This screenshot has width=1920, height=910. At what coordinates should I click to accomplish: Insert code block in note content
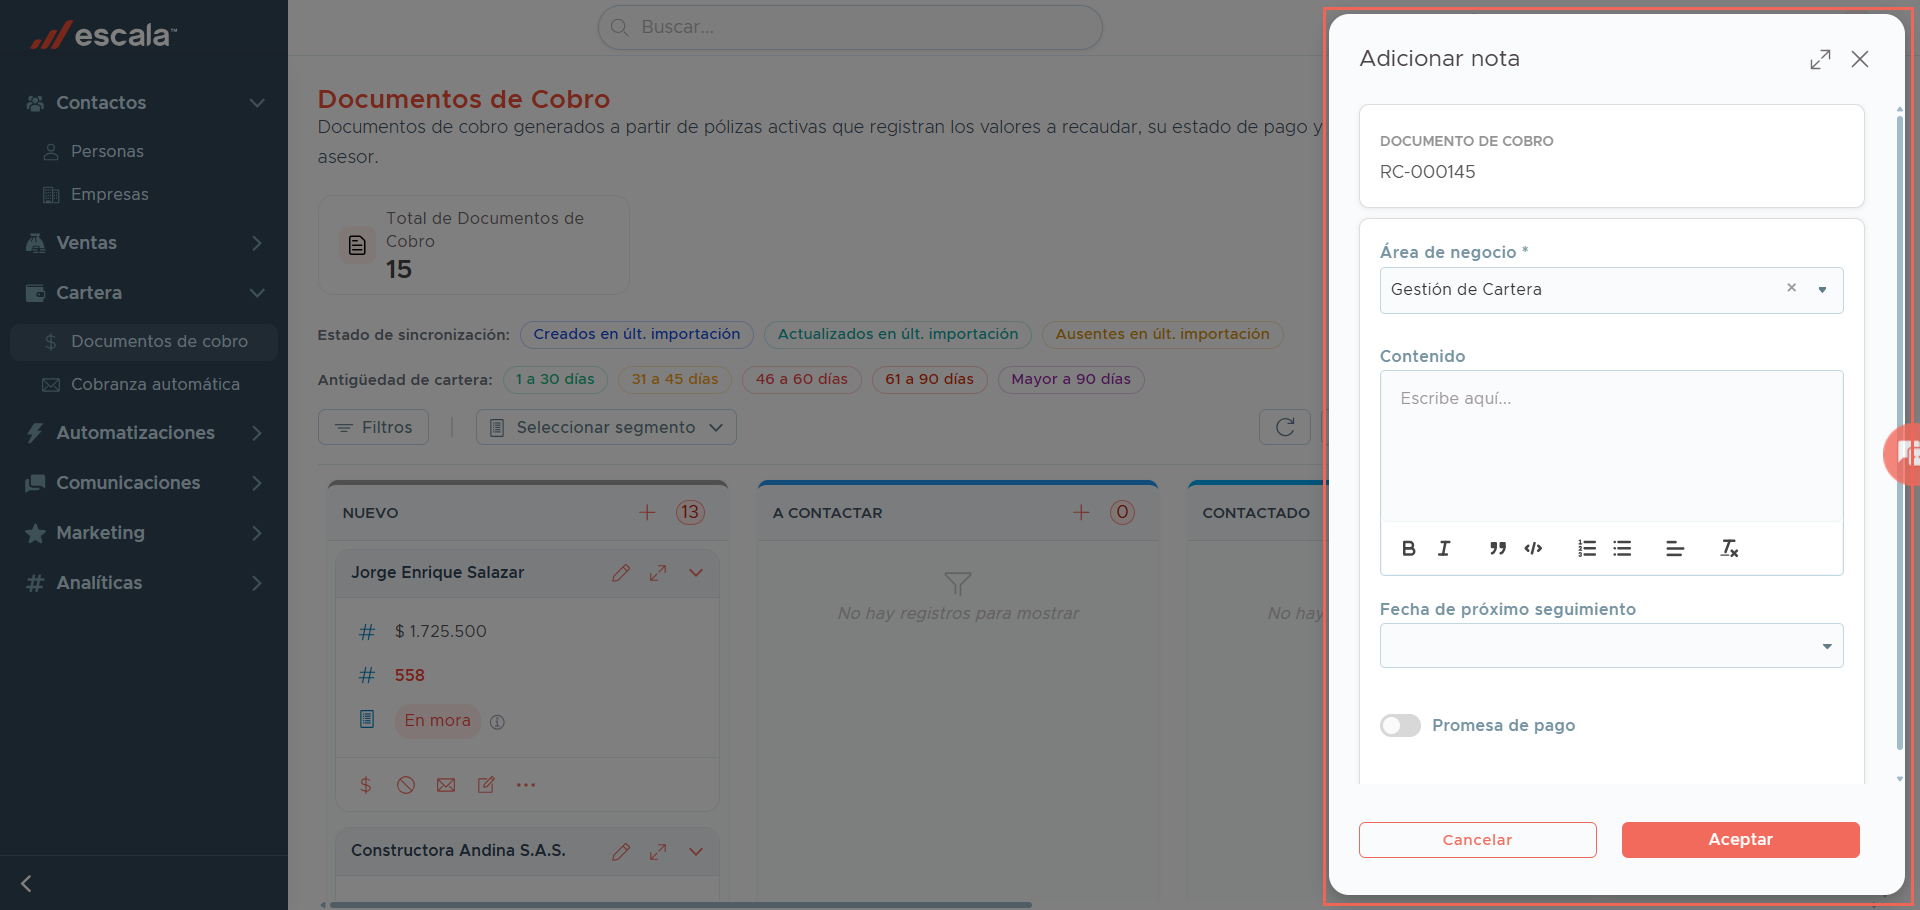1533,548
